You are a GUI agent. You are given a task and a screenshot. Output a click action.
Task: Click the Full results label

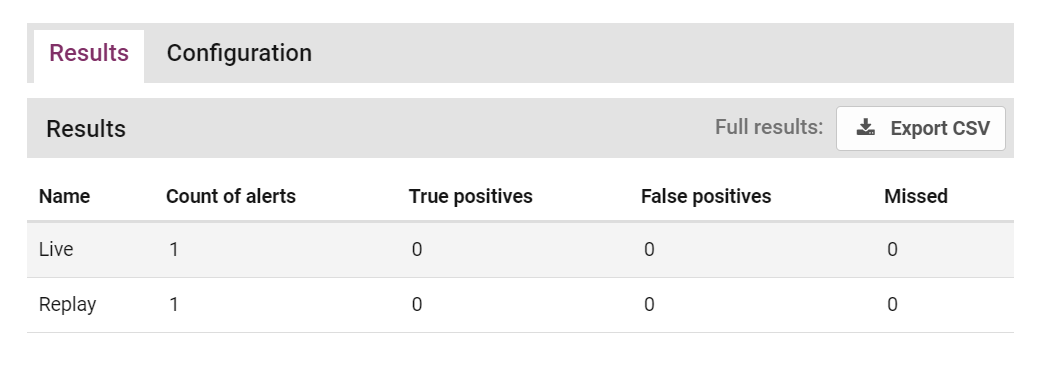(769, 128)
